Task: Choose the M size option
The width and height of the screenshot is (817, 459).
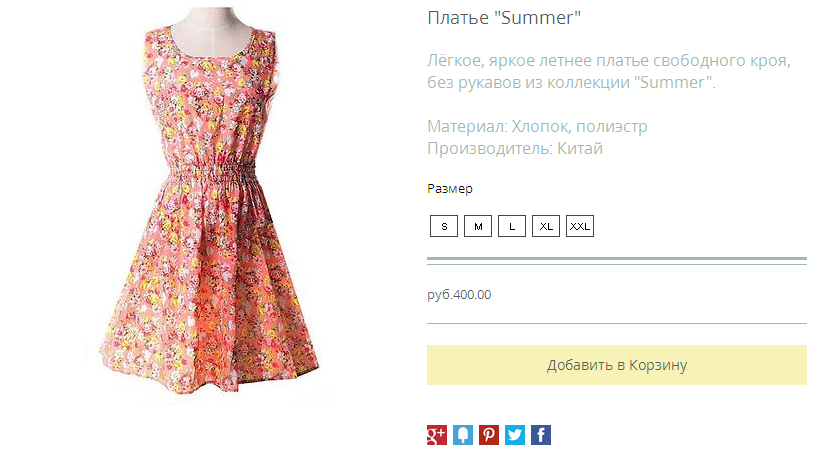Action: coord(478,226)
